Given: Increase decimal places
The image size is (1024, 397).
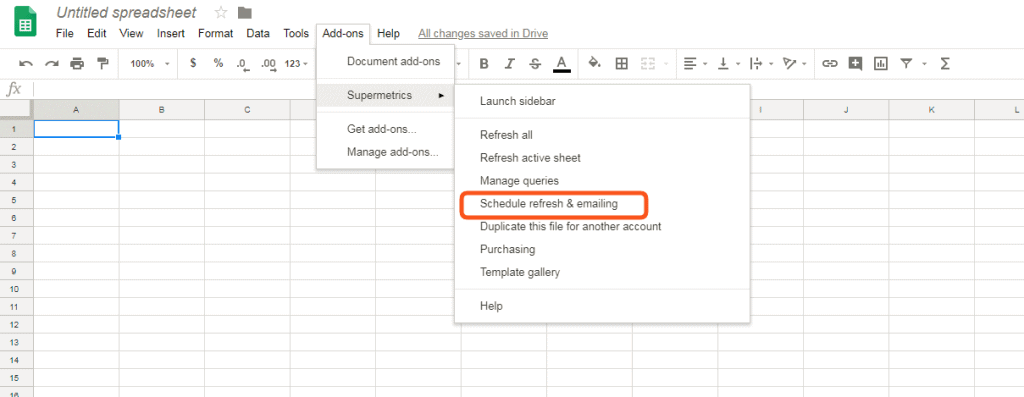Looking at the screenshot, I should (x=268, y=64).
